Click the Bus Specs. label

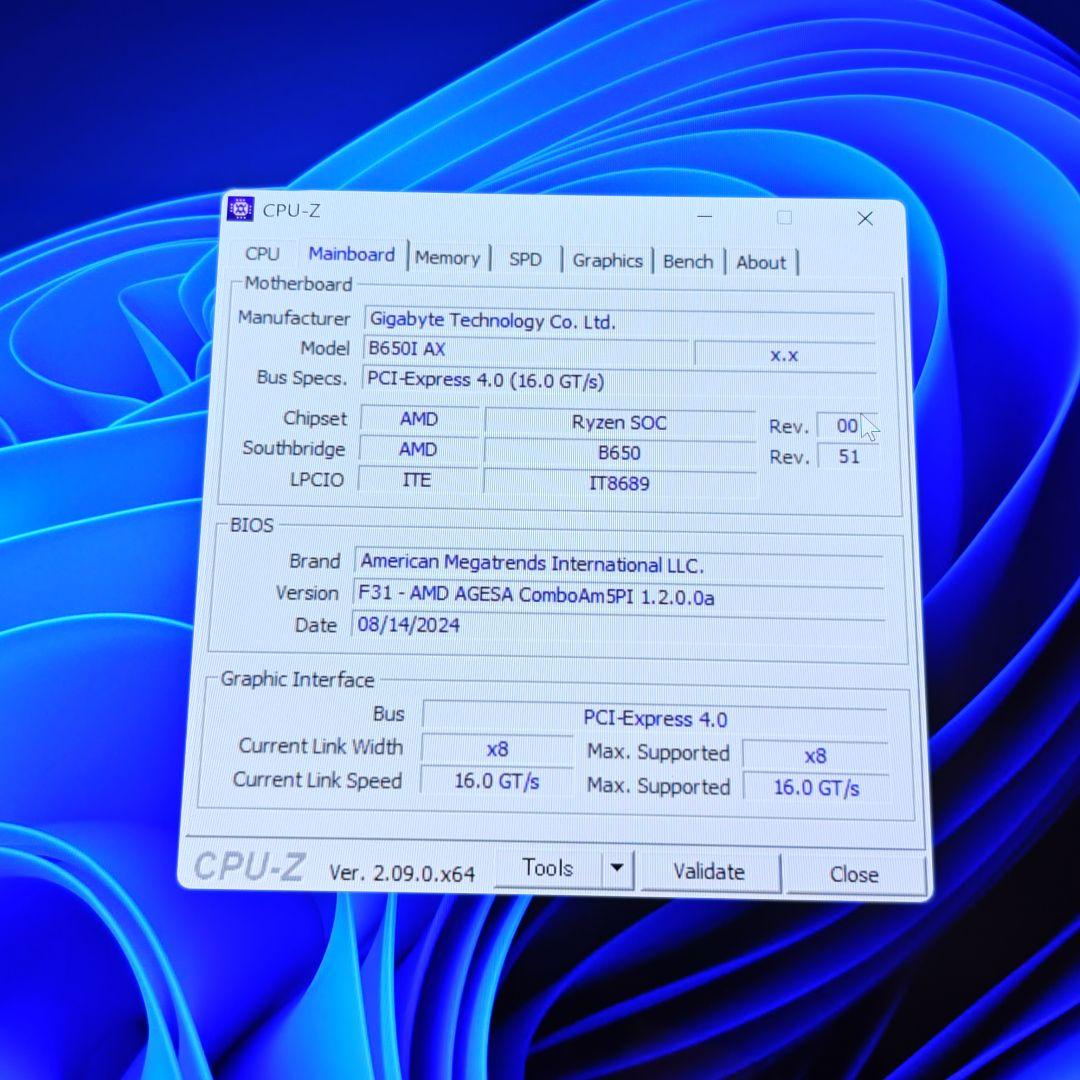pos(302,378)
